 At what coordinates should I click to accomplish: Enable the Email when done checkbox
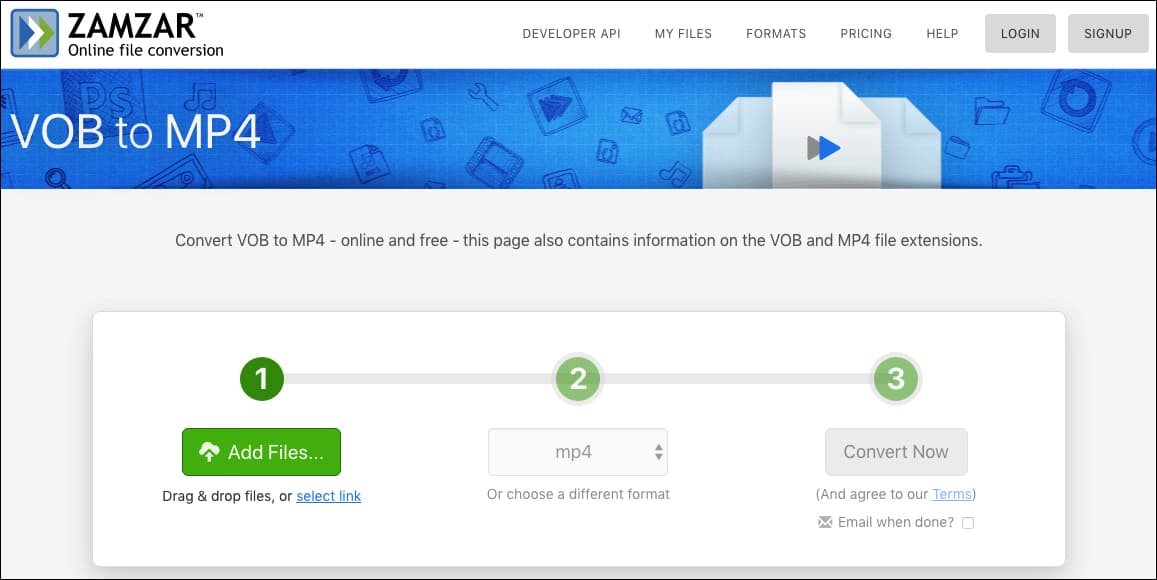point(968,523)
